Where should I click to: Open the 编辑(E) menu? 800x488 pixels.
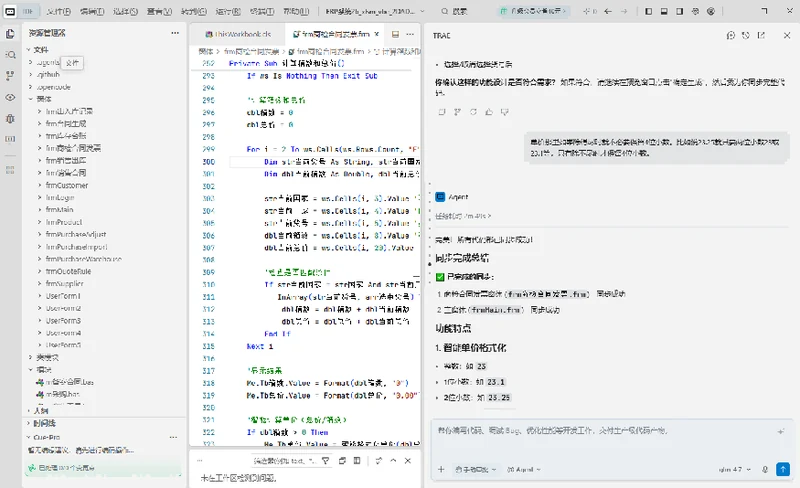point(92,11)
